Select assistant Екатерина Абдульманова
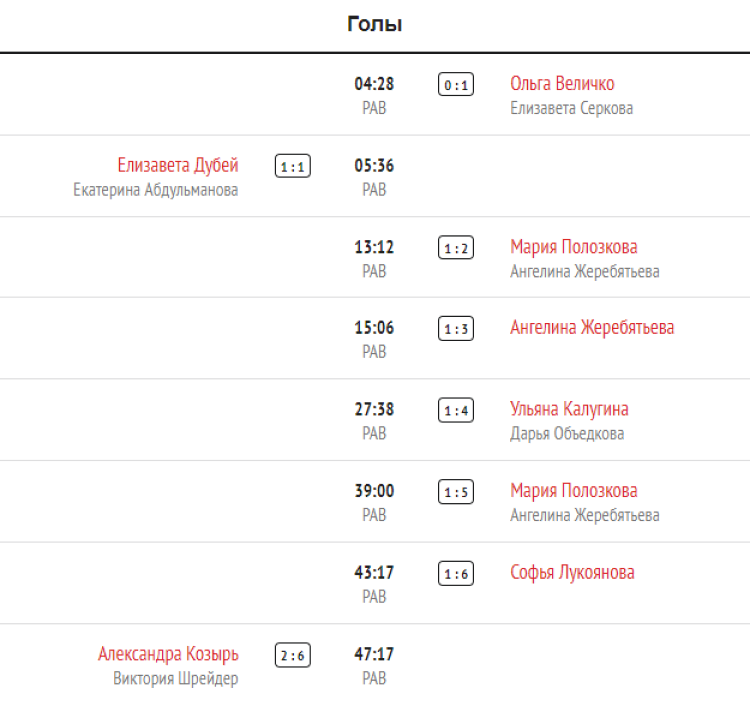Screen dimensions: 750x706 point(156,190)
